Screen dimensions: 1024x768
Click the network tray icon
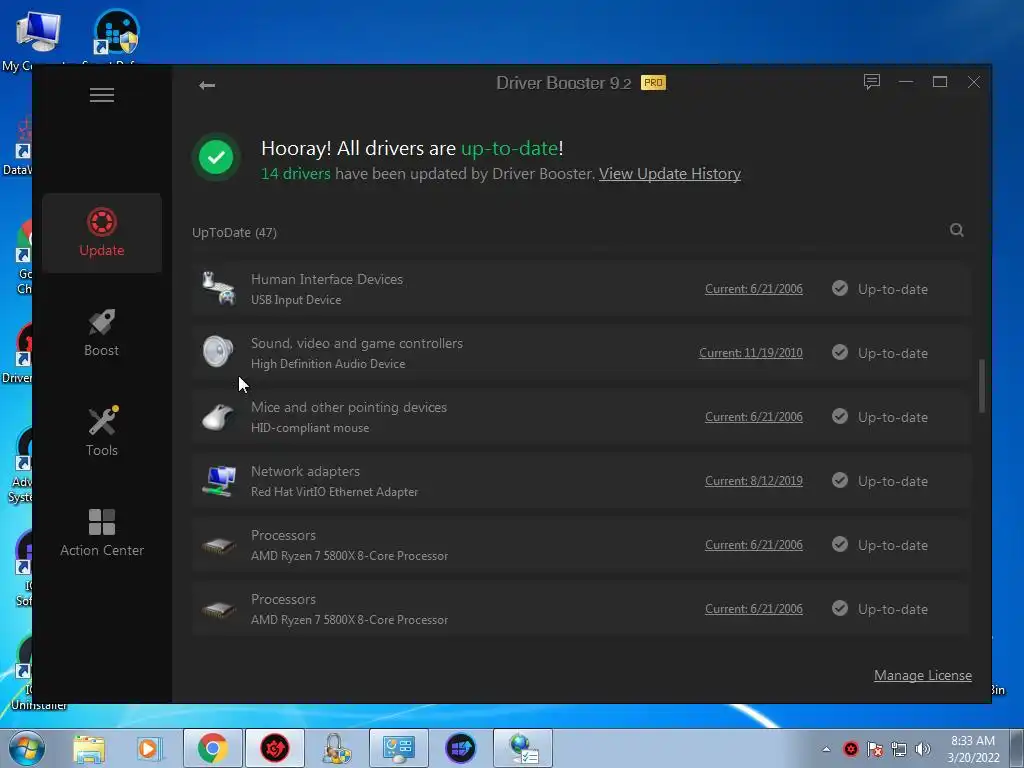coord(899,749)
